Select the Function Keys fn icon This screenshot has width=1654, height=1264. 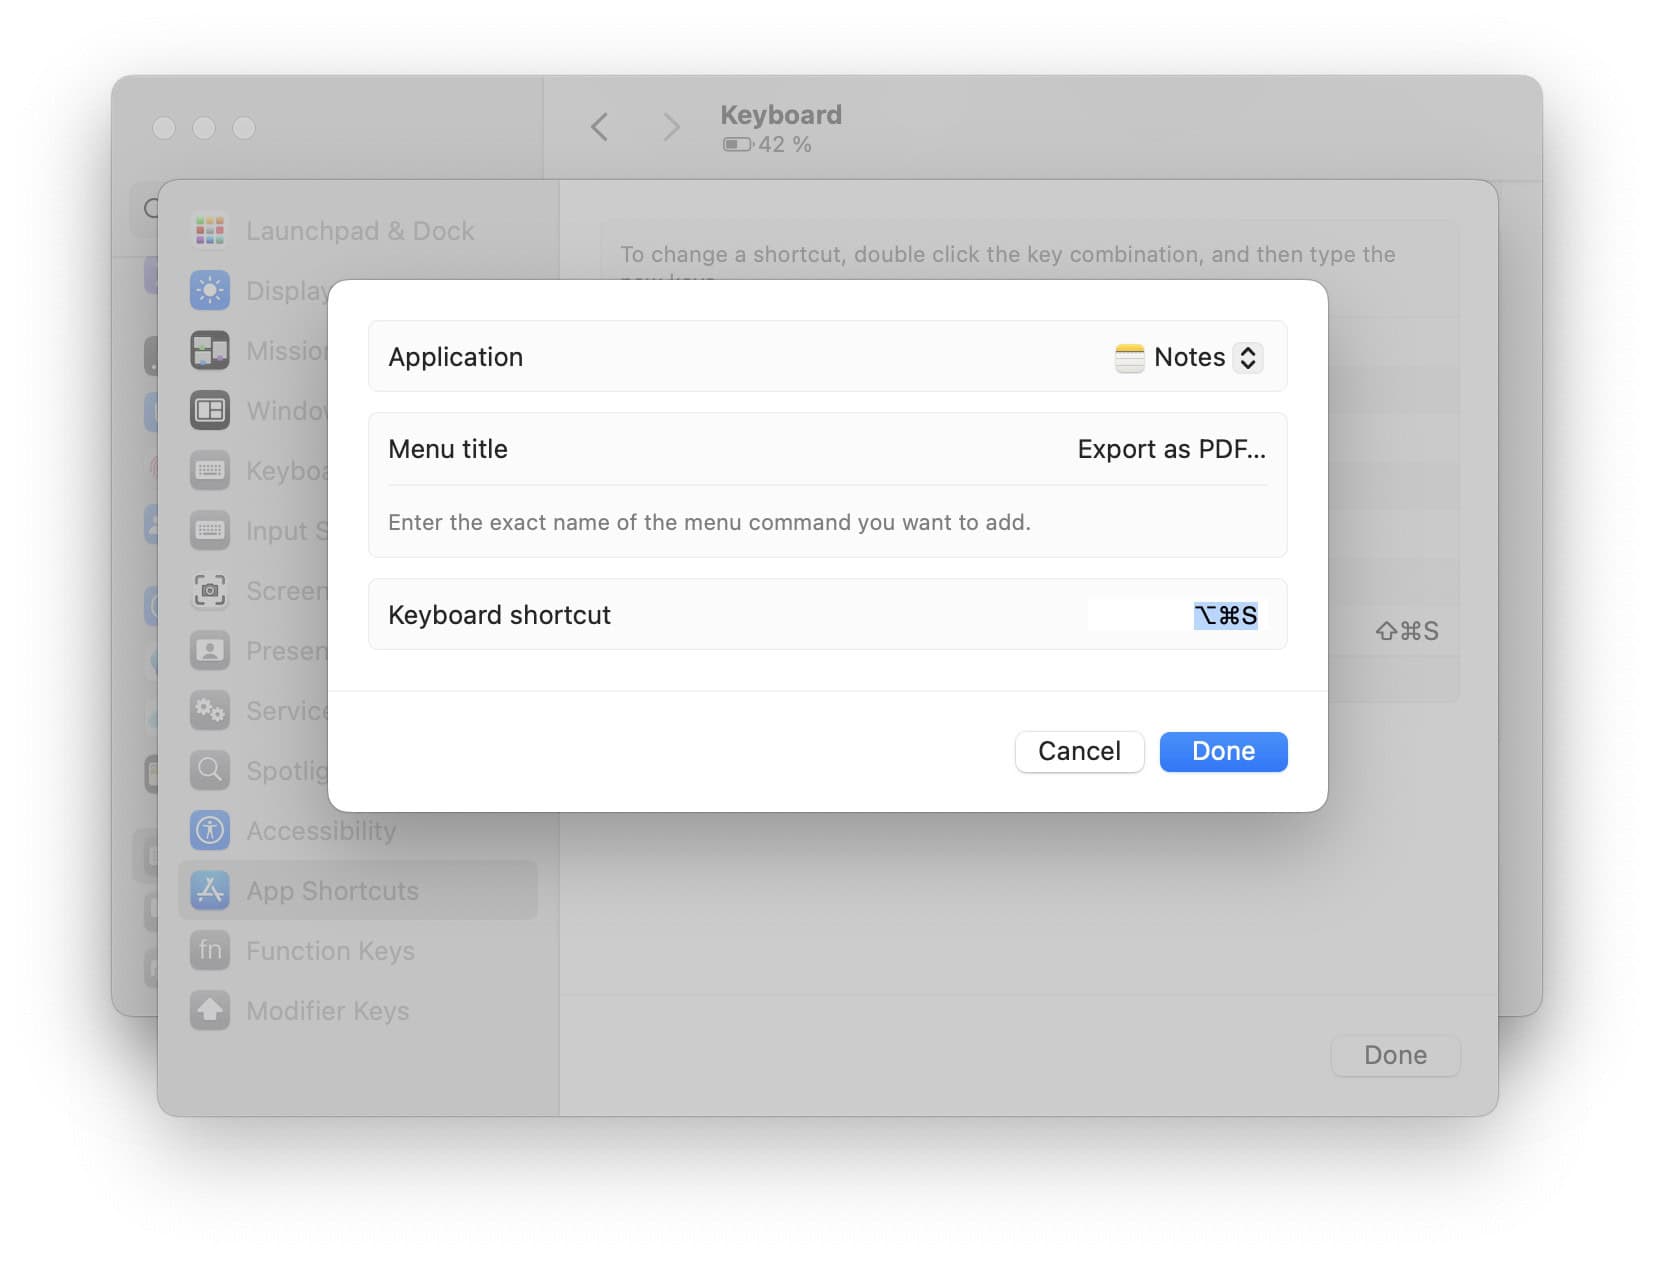pos(210,950)
